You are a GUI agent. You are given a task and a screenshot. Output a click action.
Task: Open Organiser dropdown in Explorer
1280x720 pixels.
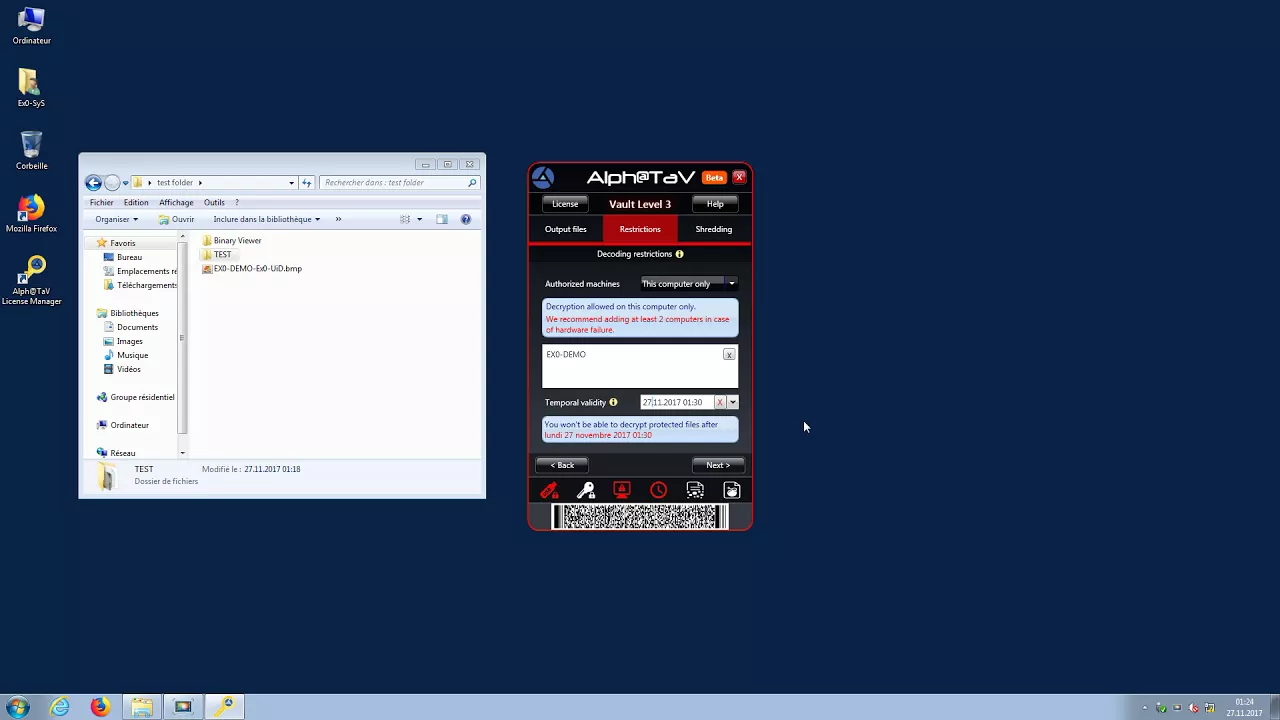[117, 219]
